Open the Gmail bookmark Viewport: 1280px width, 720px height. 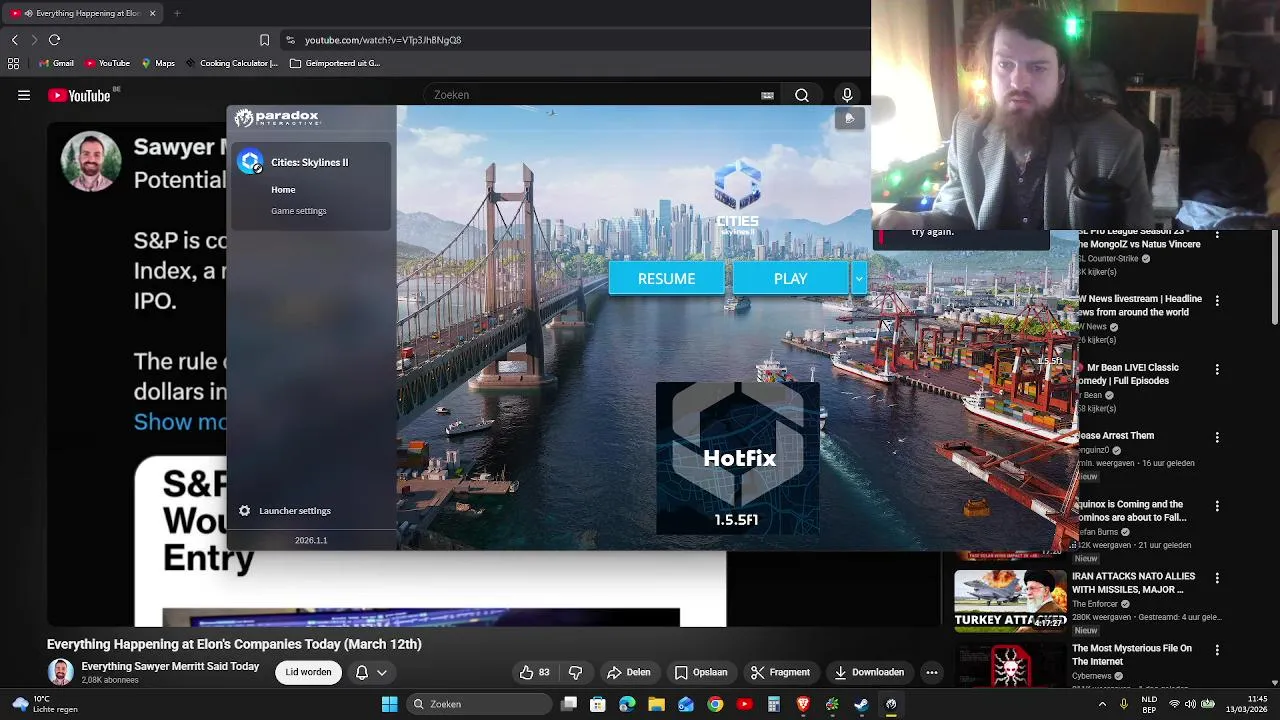(56, 63)
